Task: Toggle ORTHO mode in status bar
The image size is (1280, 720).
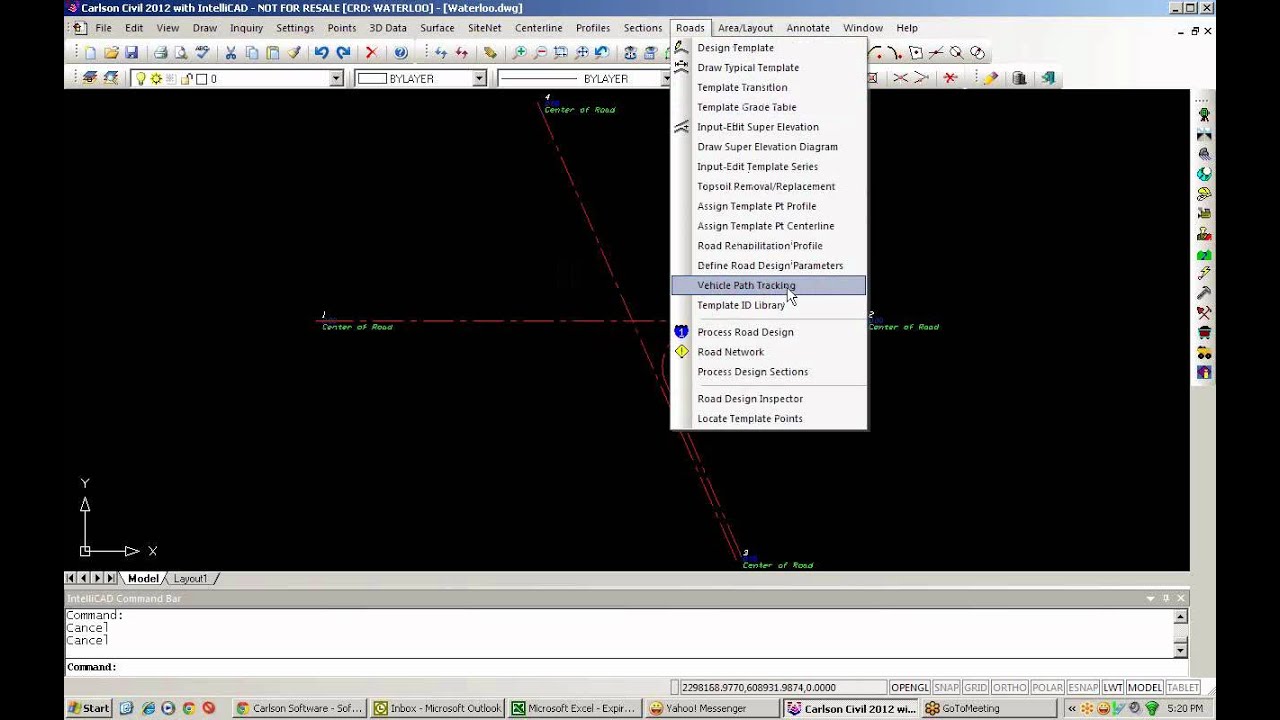Action: (1010, 688)
